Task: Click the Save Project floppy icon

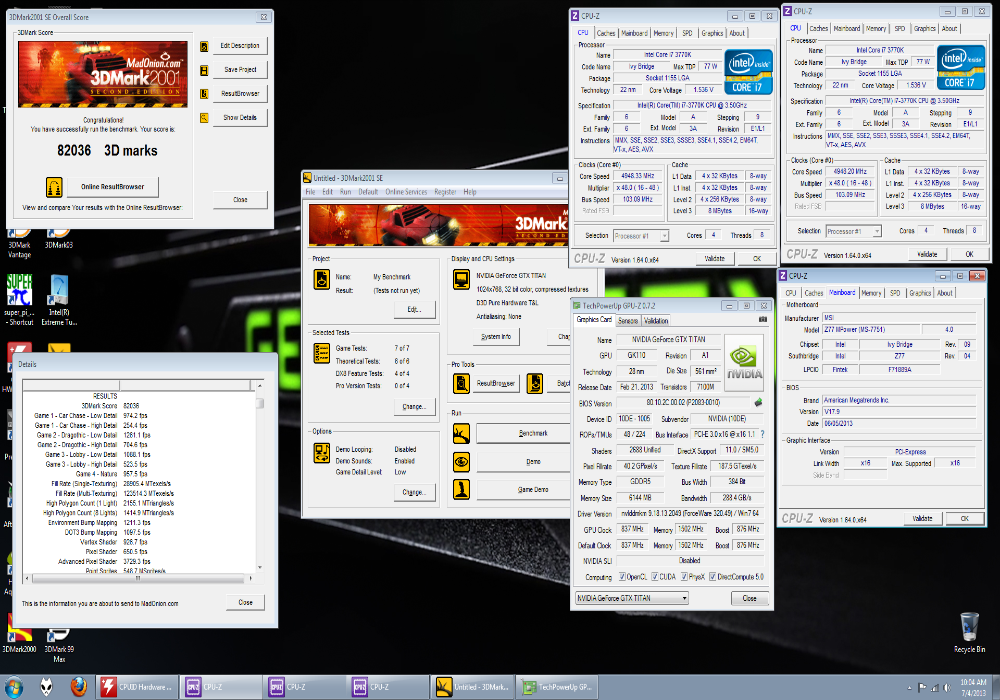Action: click(204, 70)
